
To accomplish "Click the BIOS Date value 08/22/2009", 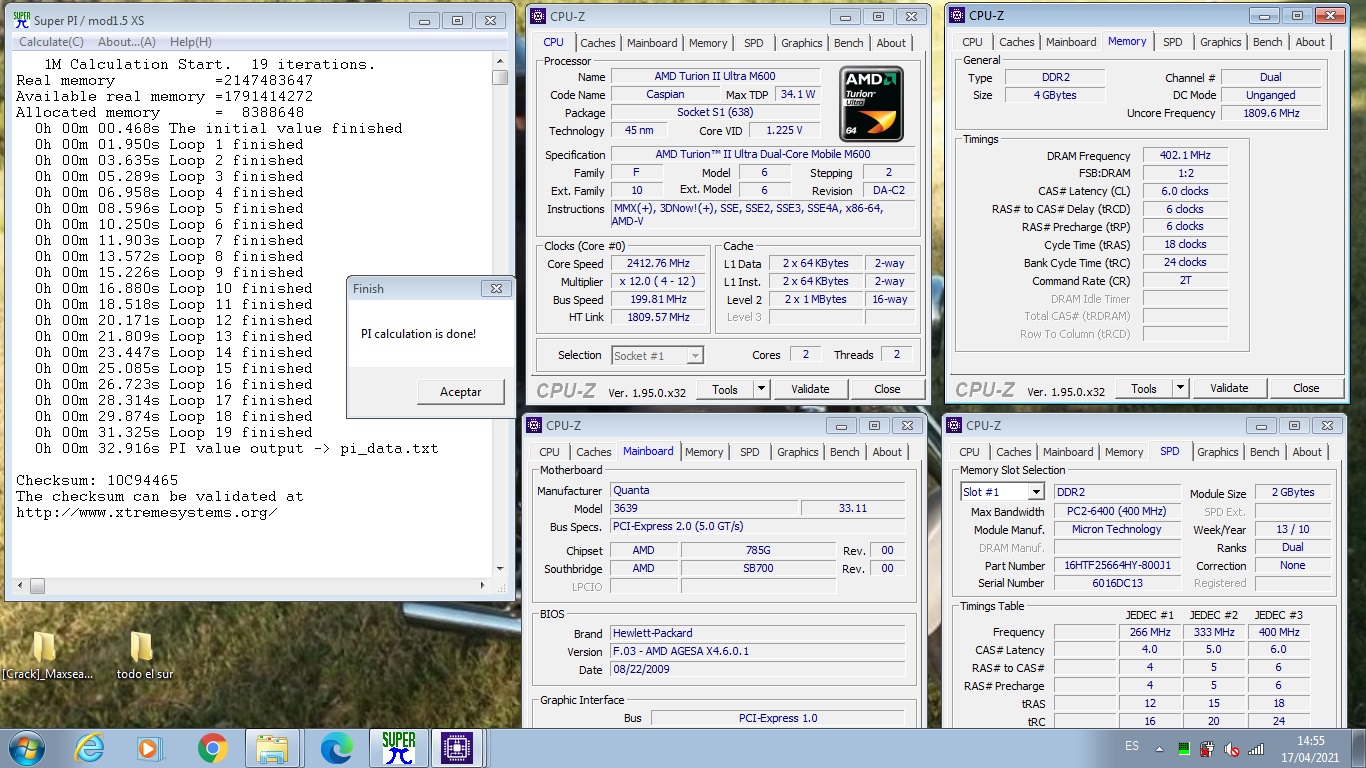I will [x=757, y=670].
